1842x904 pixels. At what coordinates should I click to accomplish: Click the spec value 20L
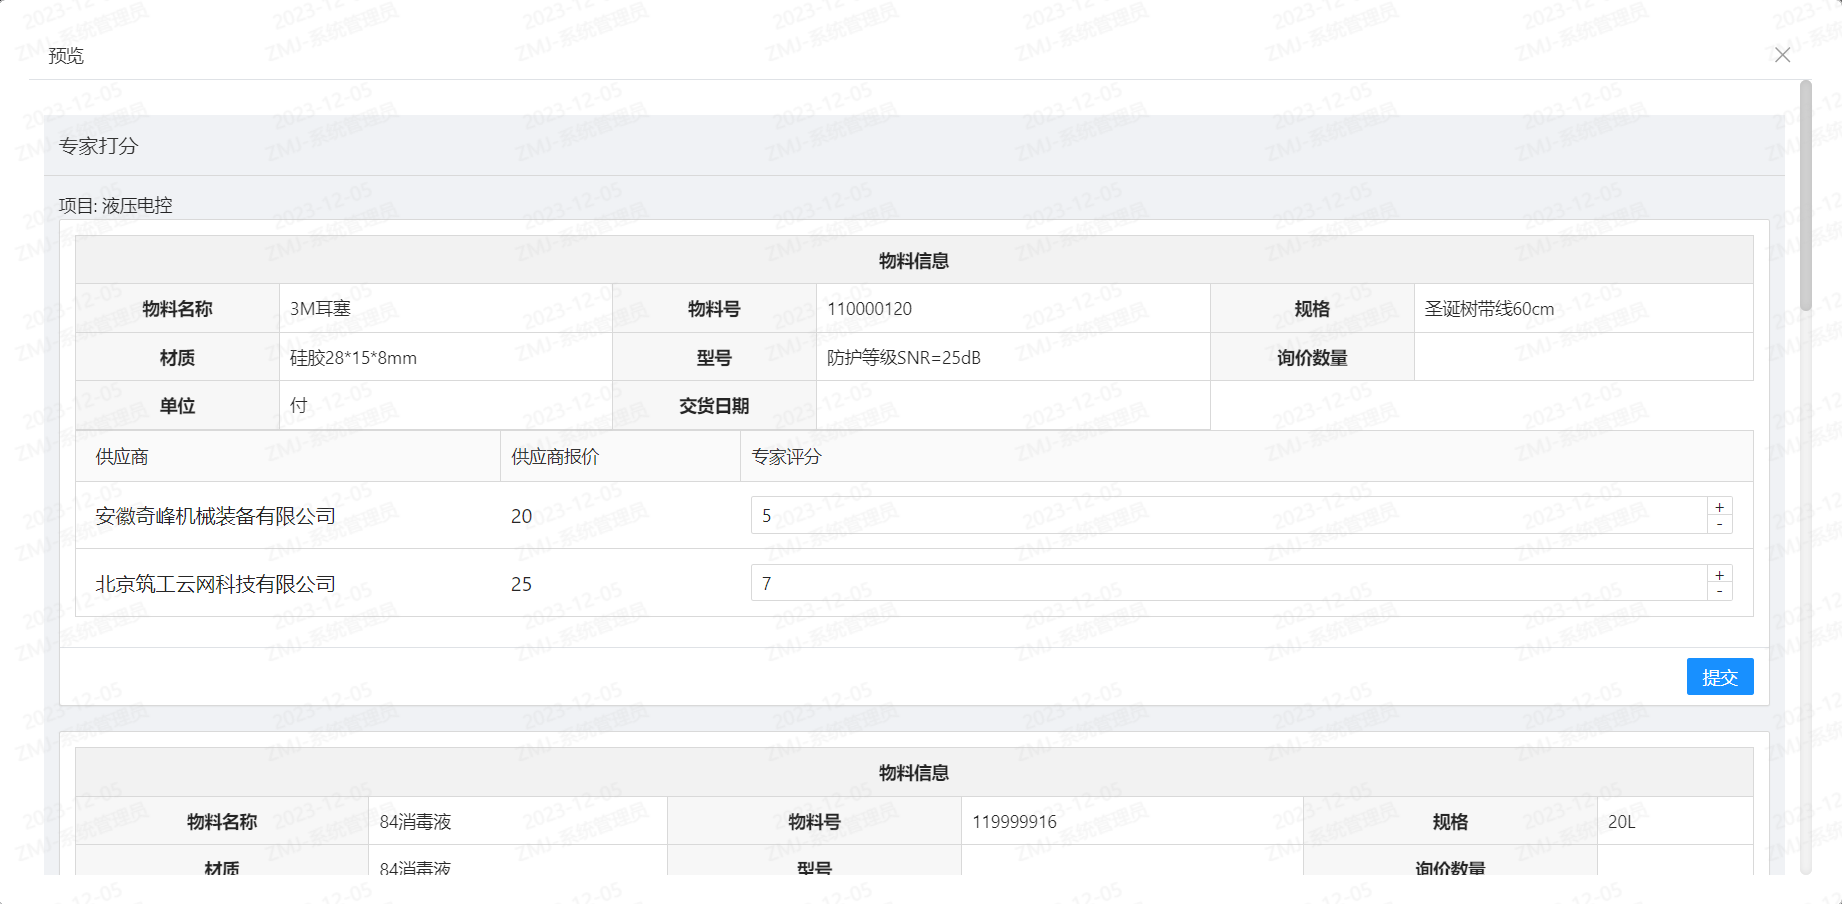[1621, 822]
